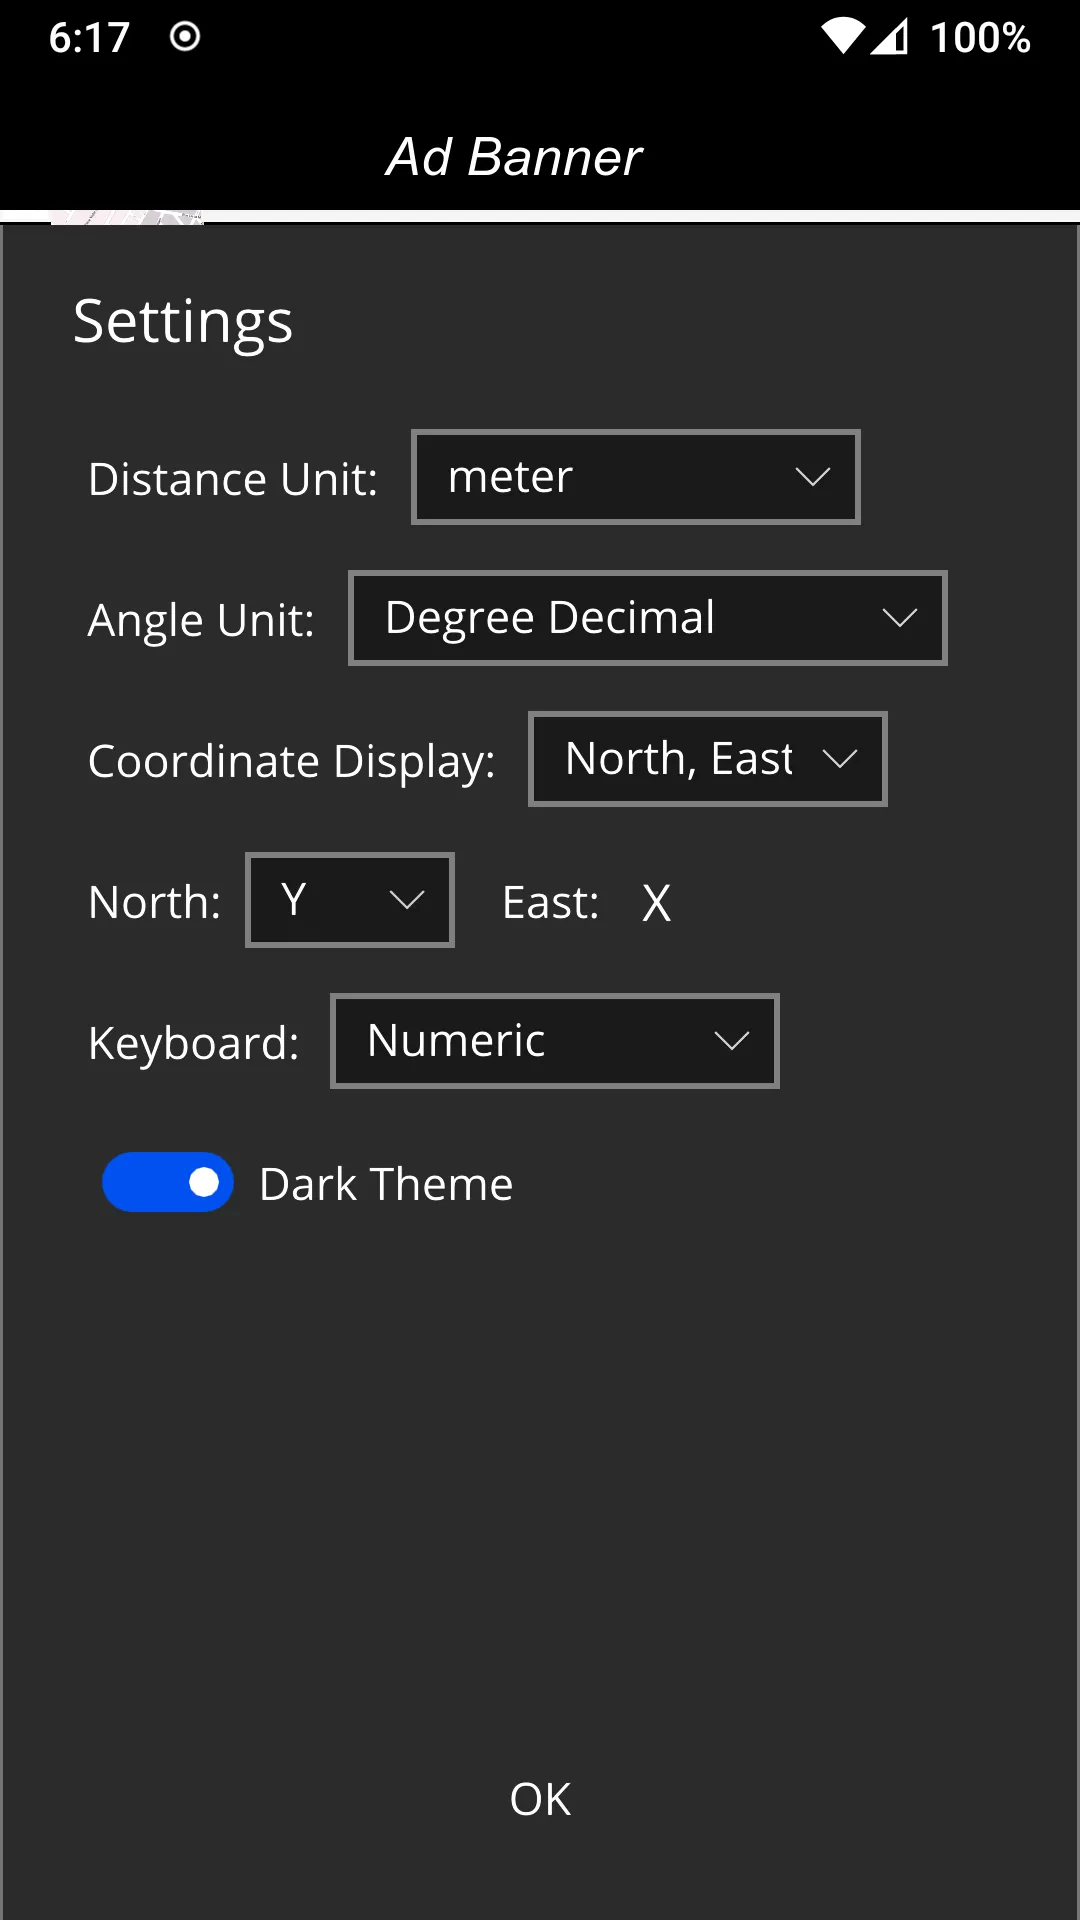Image resolution: width=1080 pixels, height=1920 pixels.
Task: Tap the Ad Banner at the top
Action: tap(514, 157)
